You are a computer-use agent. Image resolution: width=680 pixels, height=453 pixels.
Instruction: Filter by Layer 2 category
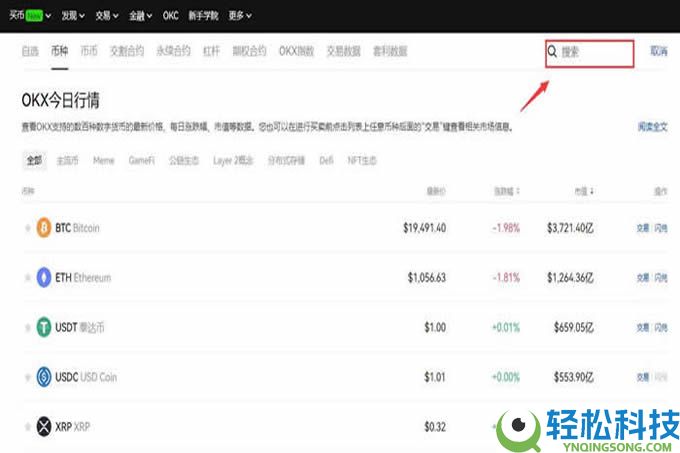233,160
